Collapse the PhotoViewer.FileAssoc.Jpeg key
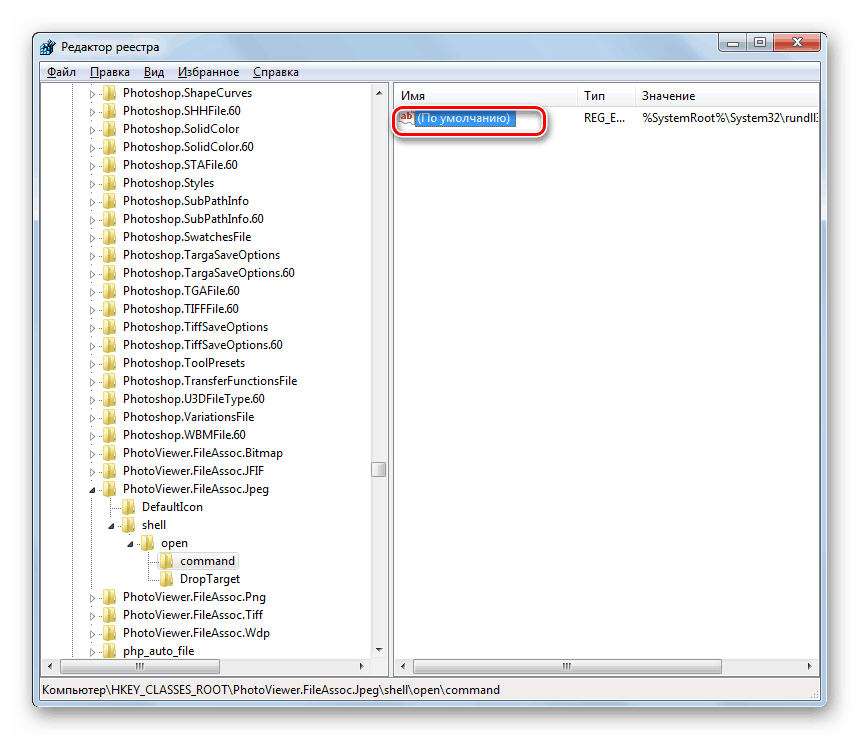Screen dimensions: 860x740 (x=94, y=488)
